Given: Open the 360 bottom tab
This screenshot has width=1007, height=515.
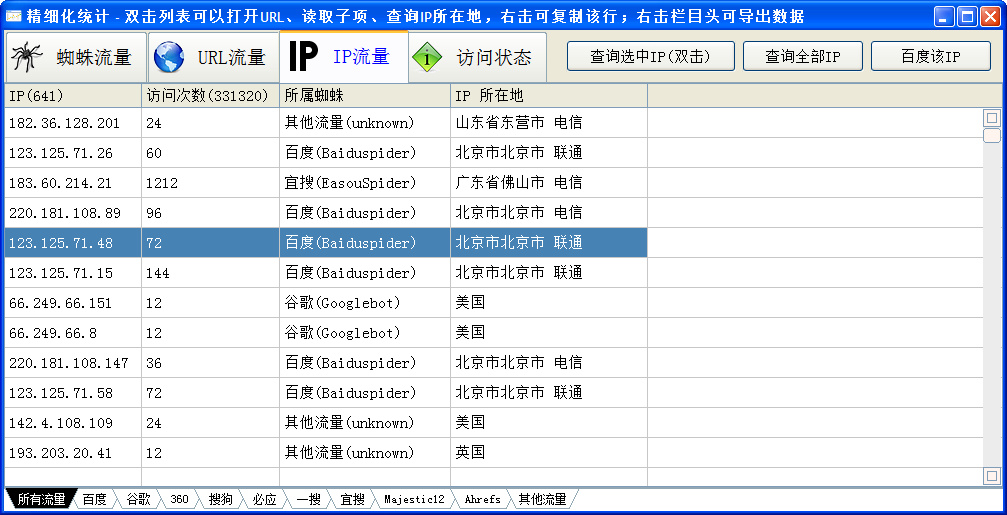Looking at the screenshot, I should click(x=180, y=499).
